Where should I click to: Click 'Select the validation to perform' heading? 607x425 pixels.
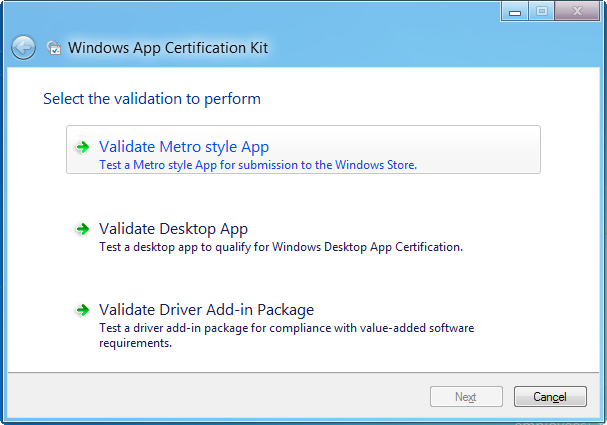[x=152, y=99]
